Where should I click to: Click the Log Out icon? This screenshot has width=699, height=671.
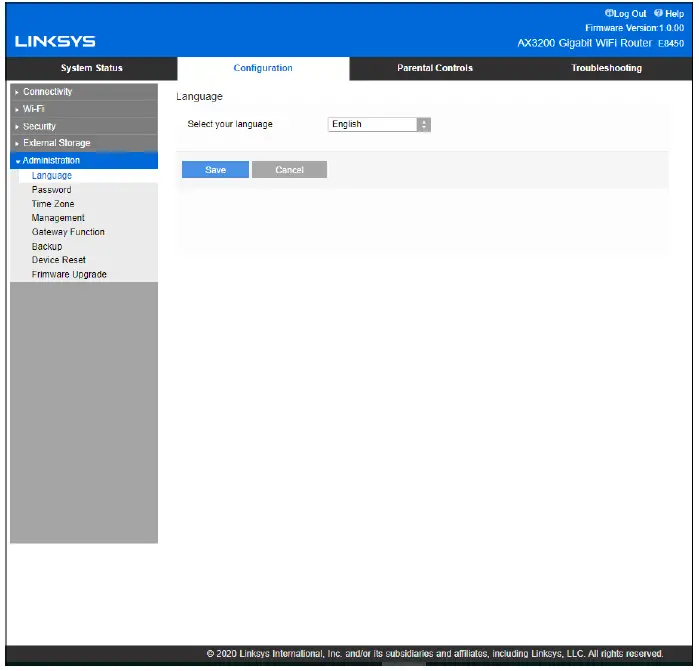click(609, 13)
